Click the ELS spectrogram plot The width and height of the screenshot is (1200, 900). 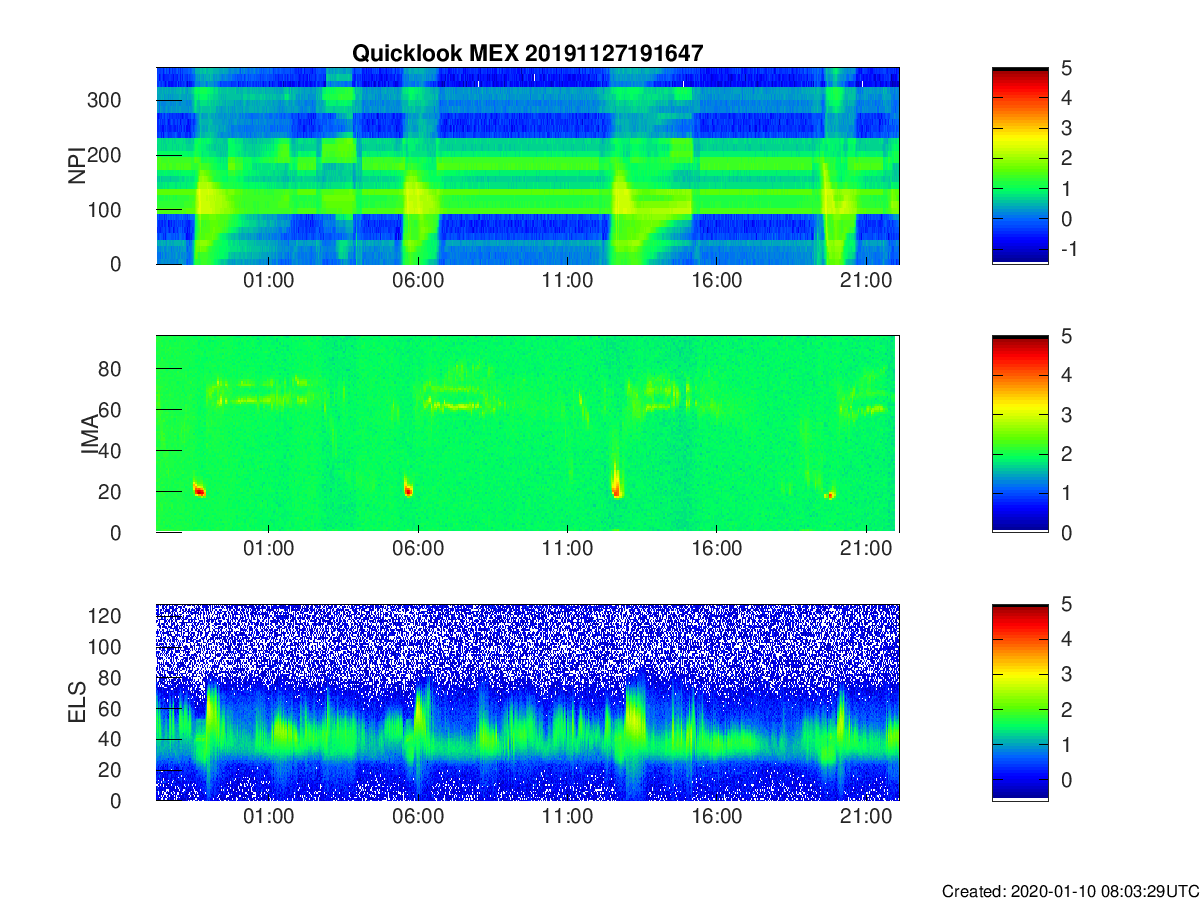pos(527,702)
